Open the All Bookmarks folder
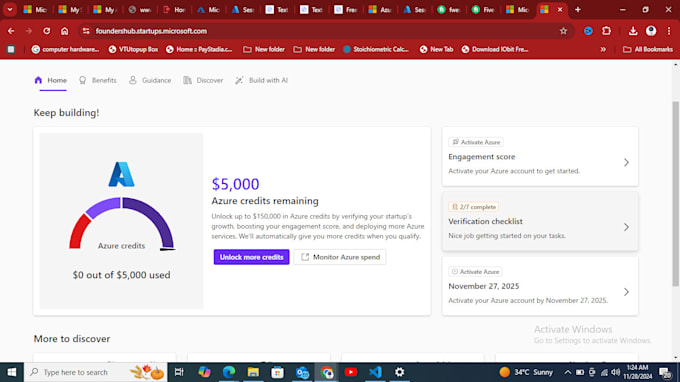This screenshot has height=382, width=680. (648, 49)
